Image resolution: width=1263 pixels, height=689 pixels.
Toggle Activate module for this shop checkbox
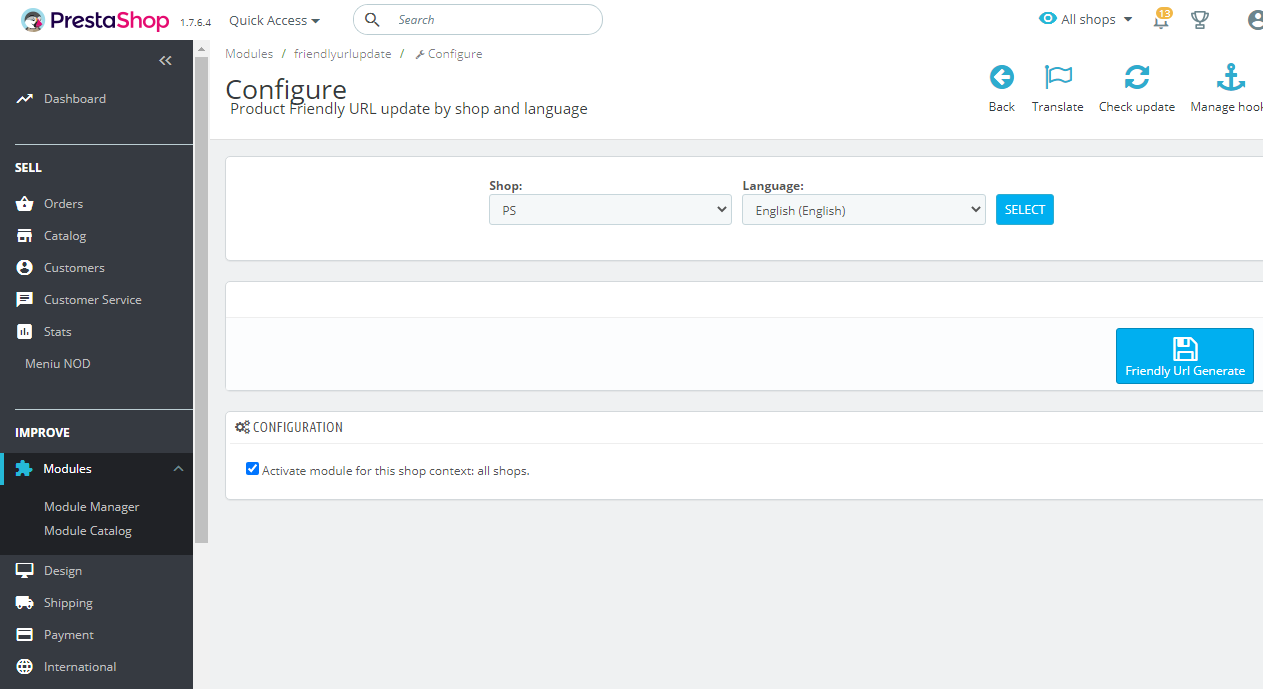[252, 469]
